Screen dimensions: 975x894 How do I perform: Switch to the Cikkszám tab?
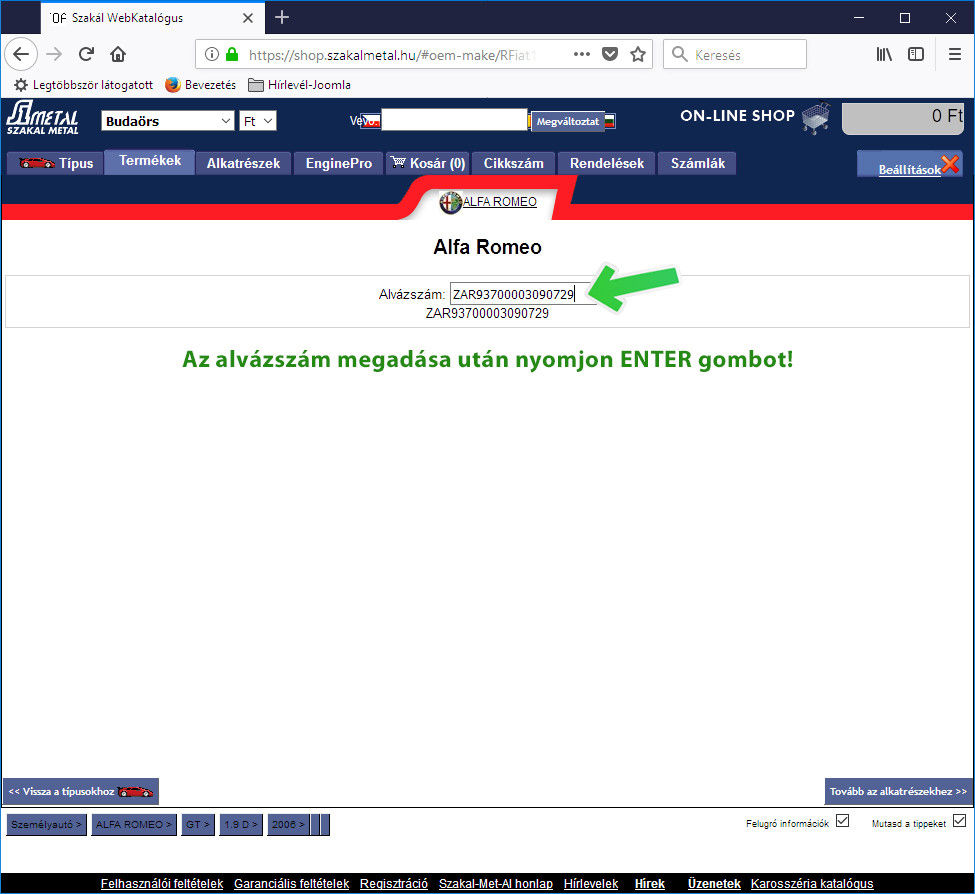pos(514,163)
